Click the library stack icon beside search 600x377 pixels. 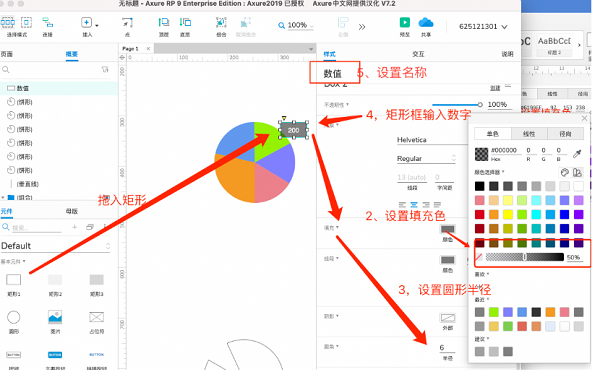click(90, 227)
